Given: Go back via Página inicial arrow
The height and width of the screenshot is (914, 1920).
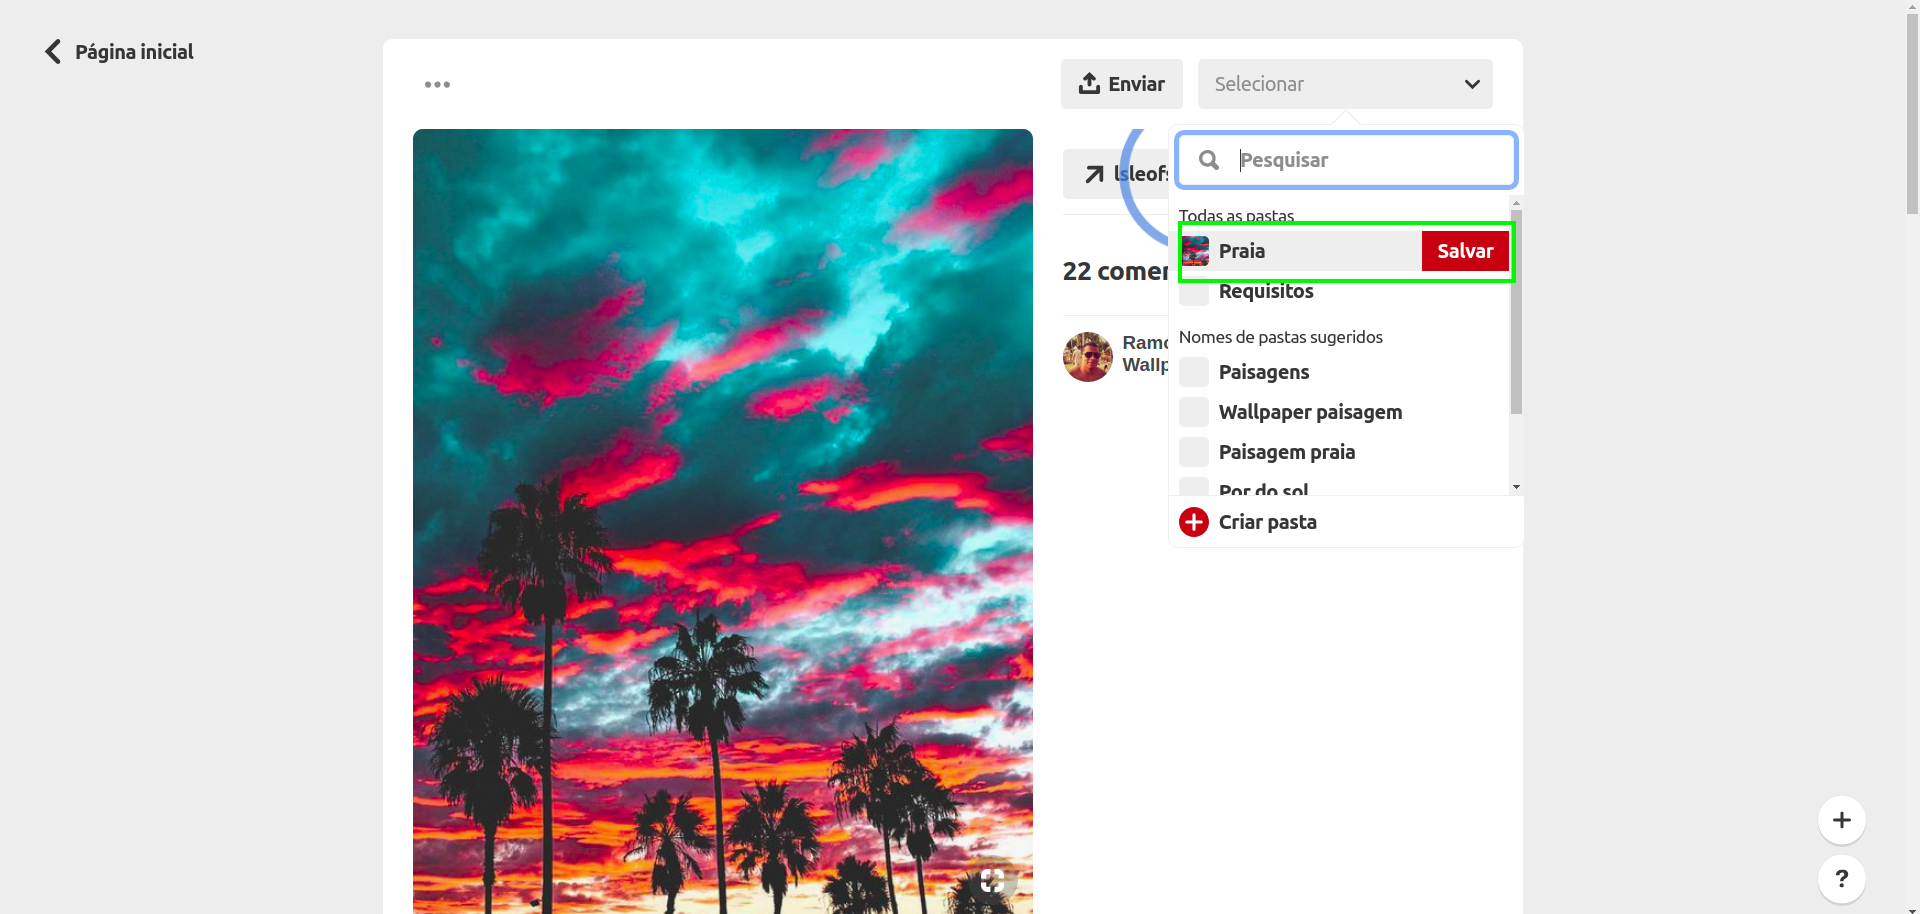Looking at the screenshot, I should coord(53,52).
